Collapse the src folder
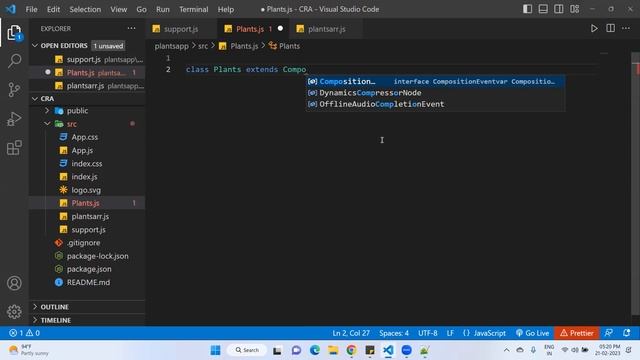This screenshot has width=640, height=360. 87,124
